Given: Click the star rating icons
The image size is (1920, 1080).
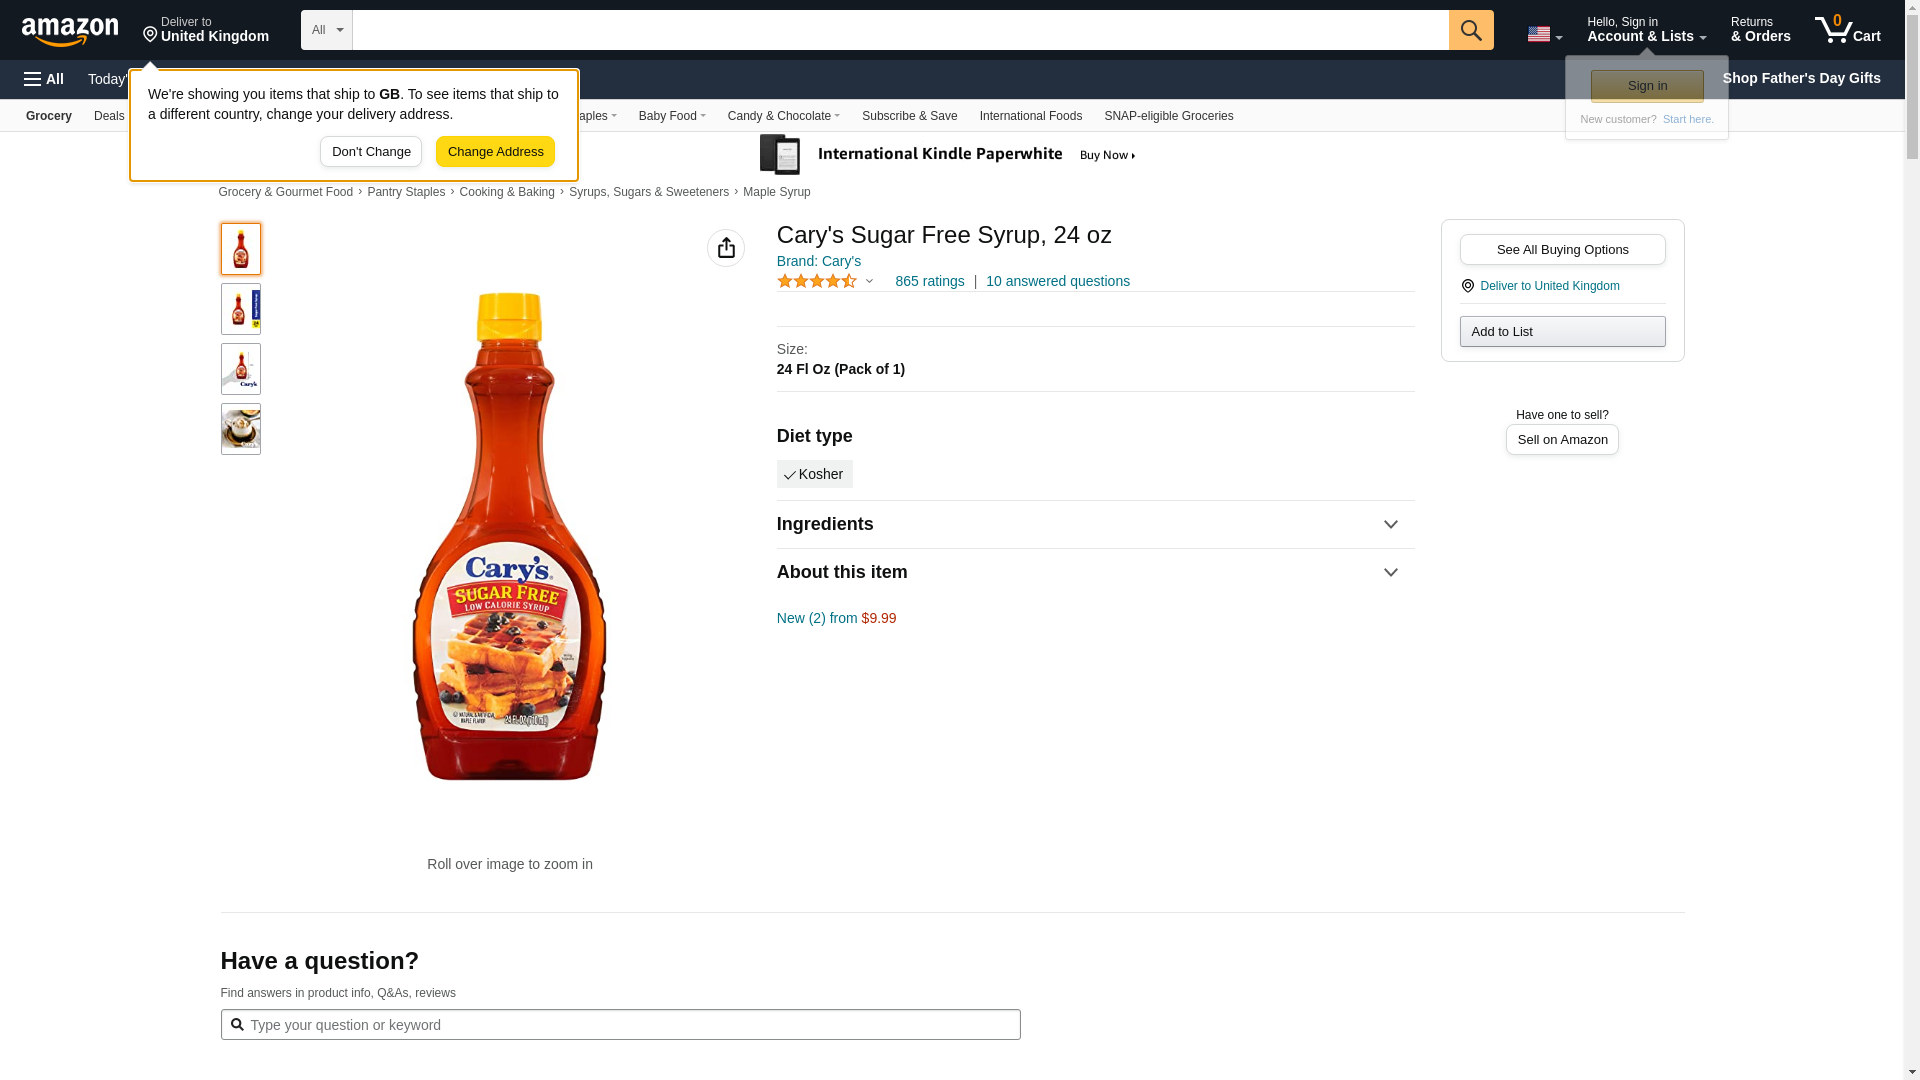Looking at the screenshot, I should tap(817, 282).
